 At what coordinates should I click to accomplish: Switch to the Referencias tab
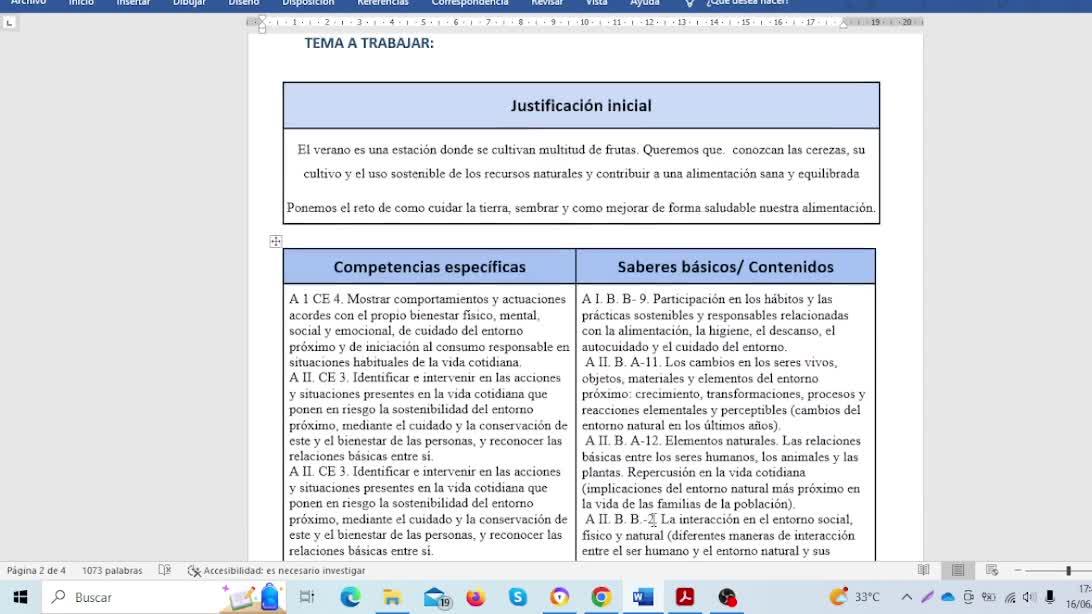[382, 3]
